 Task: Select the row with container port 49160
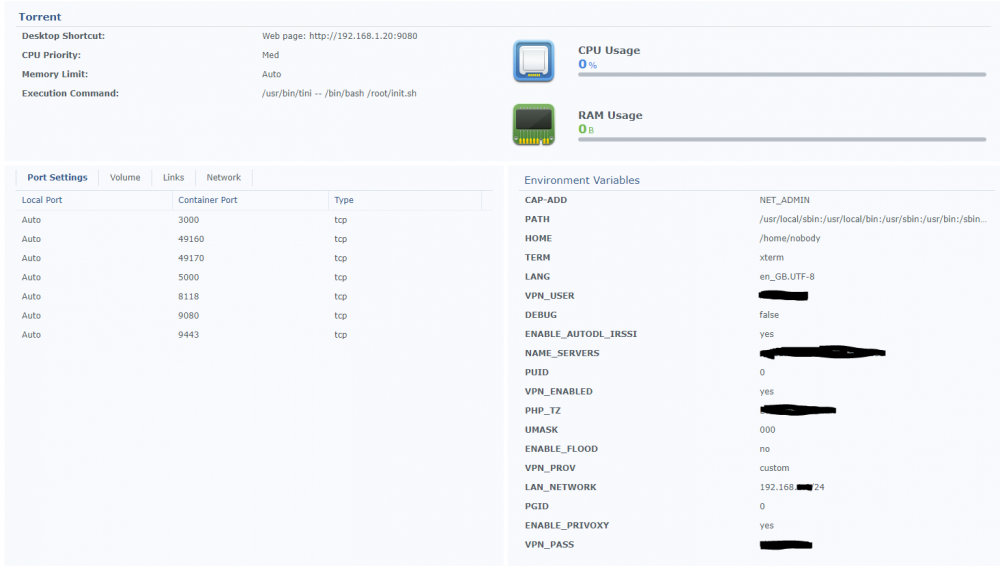click(254, 239)
